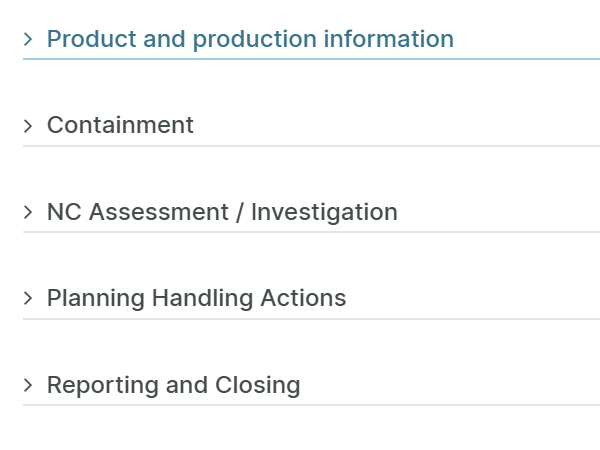
Task: Open the NC Assessment / Investigation section
Action: coord(222,212)
